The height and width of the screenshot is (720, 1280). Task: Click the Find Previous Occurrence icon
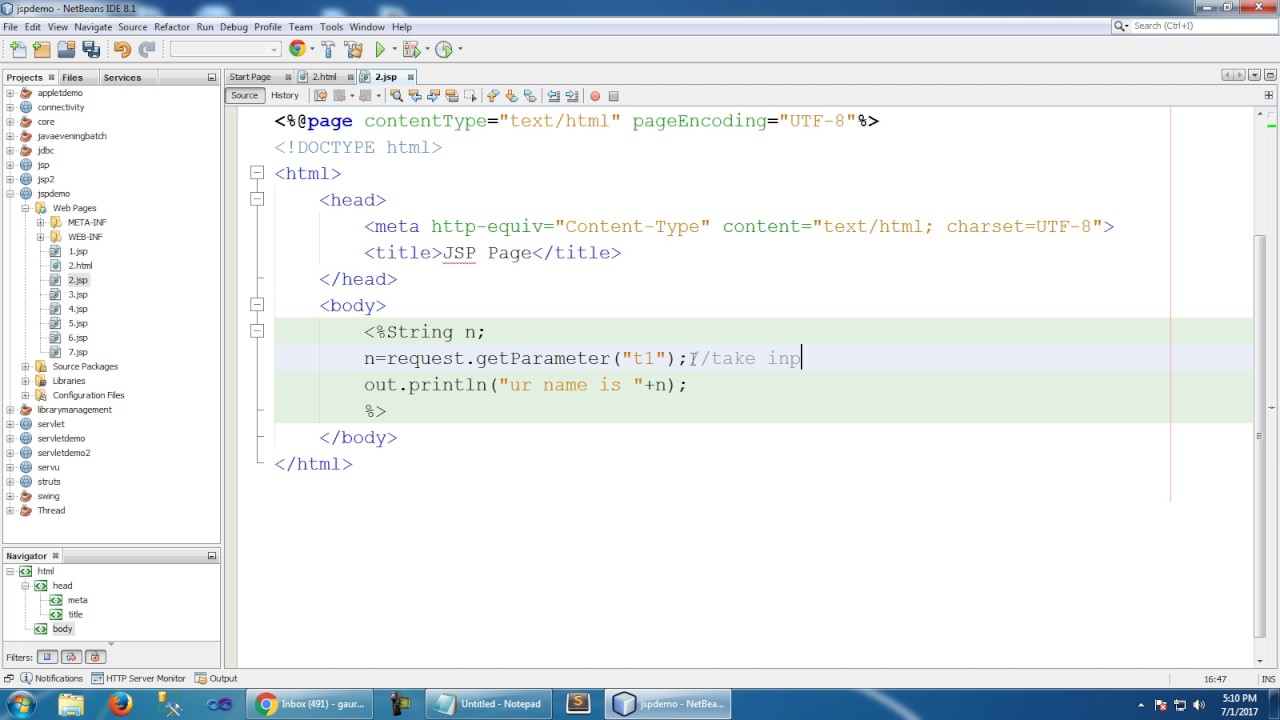point(414,96)
